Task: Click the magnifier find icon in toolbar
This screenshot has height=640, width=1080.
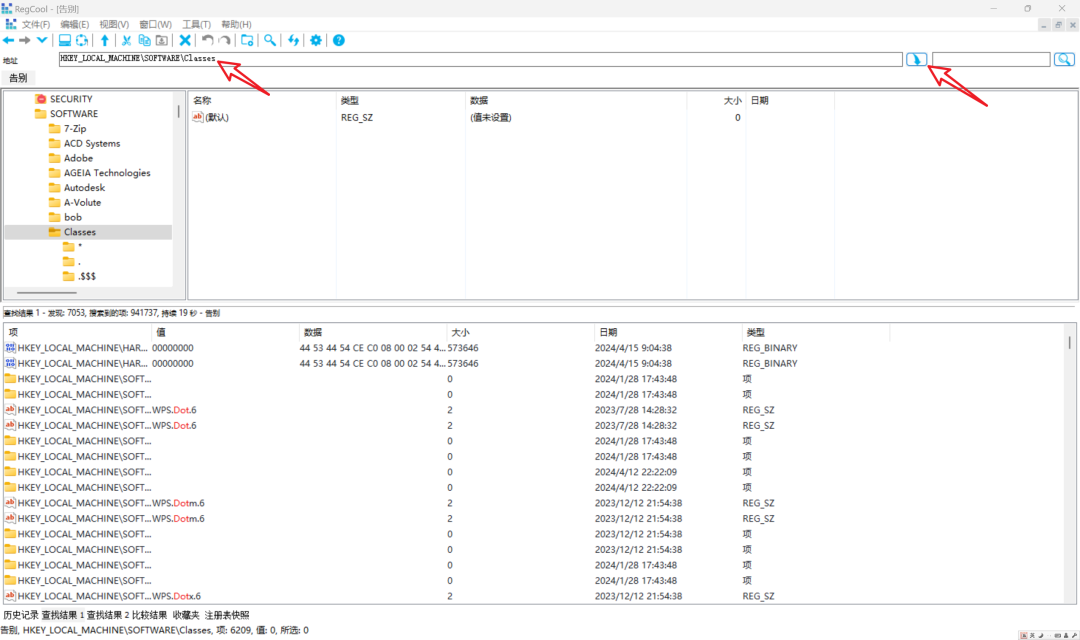Action: tap(270, 41)
